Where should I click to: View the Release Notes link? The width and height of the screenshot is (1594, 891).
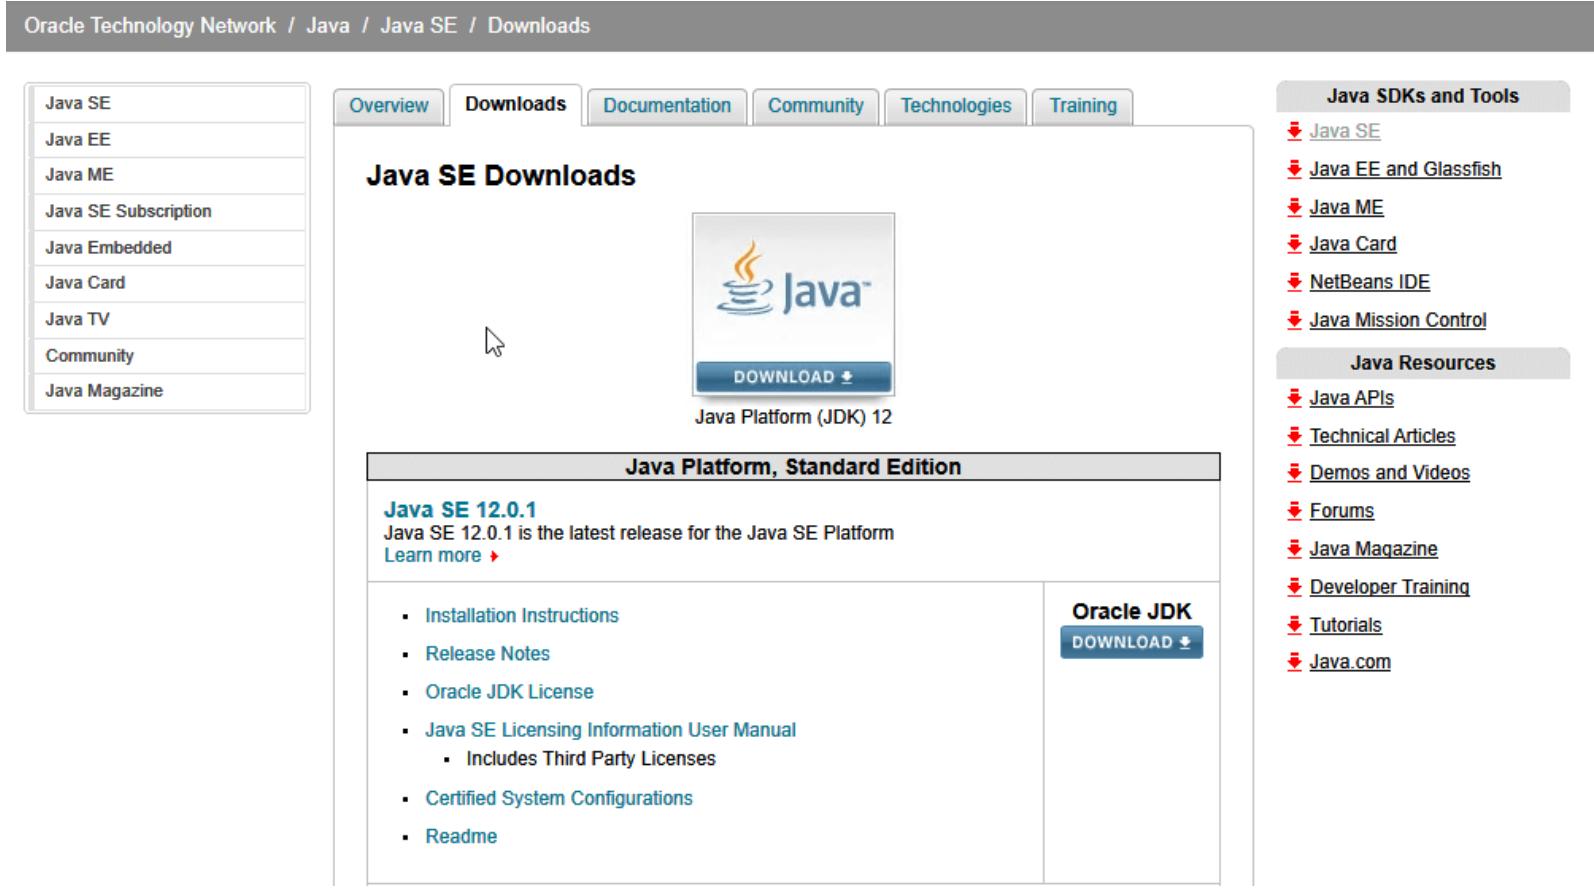click(487, 654)
